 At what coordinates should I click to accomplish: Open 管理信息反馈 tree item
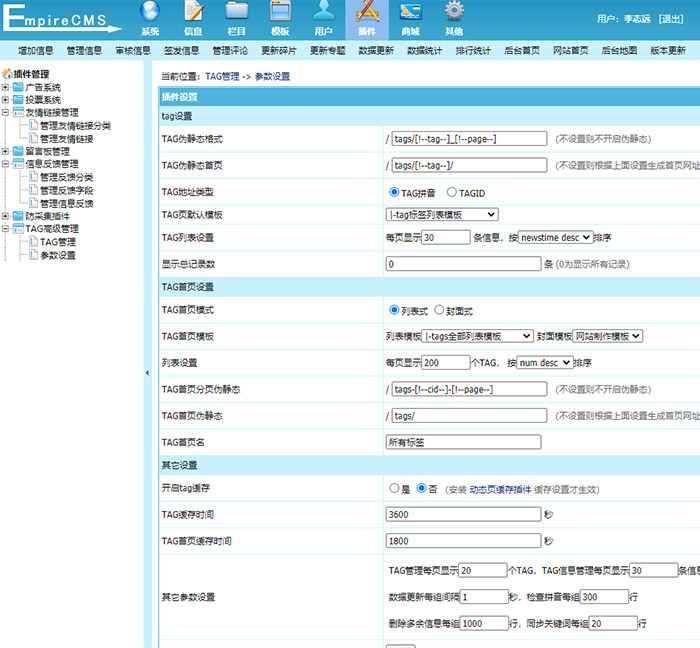(x=67, y=204)
